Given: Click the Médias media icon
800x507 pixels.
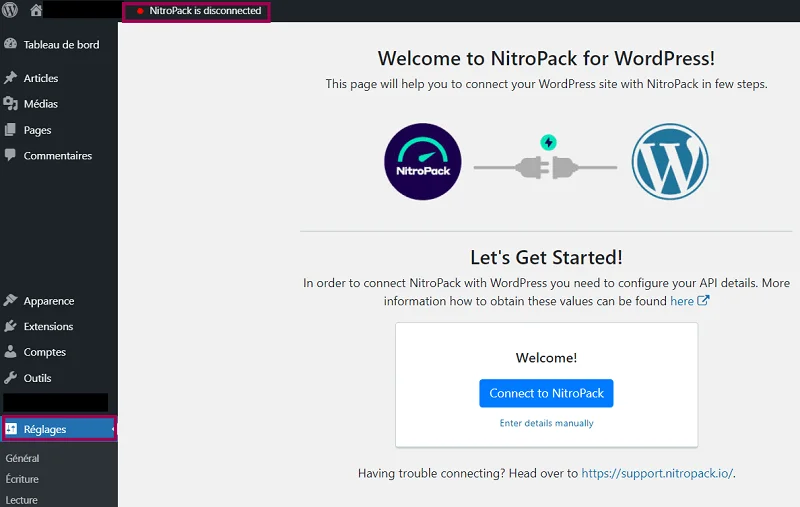Looking at the screenshot, I should 10,104.
